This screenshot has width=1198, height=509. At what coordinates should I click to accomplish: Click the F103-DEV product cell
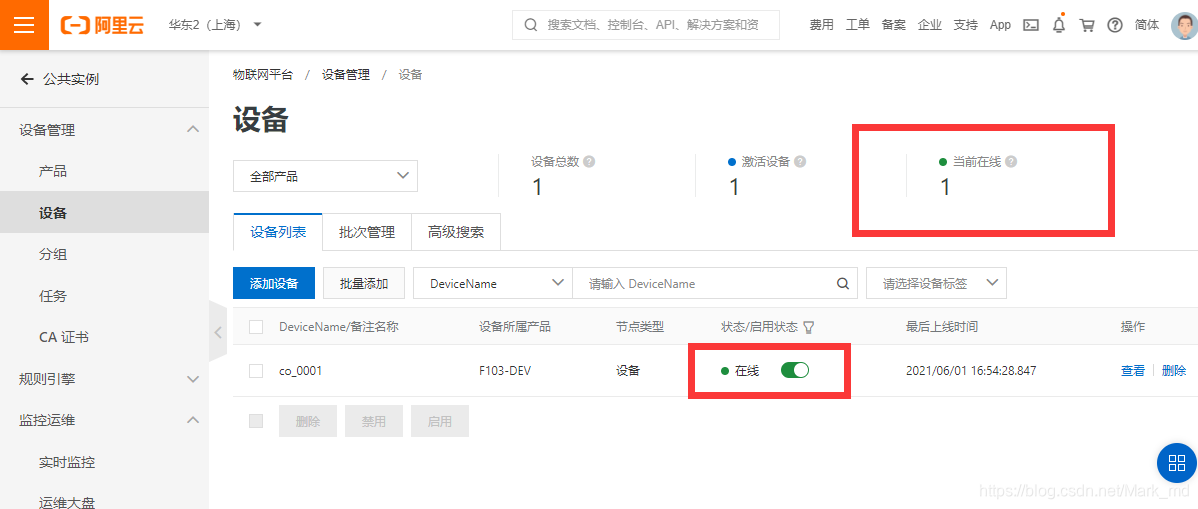pyautogui.click(x=505, y=371)
